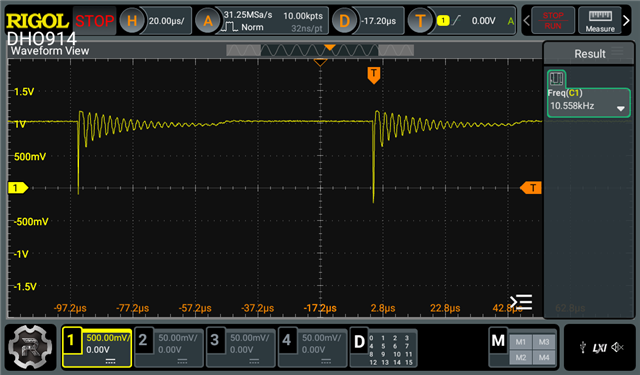Click the rising edge trigger slope icon
640x375 pixels.
click(x=456, y=20)
